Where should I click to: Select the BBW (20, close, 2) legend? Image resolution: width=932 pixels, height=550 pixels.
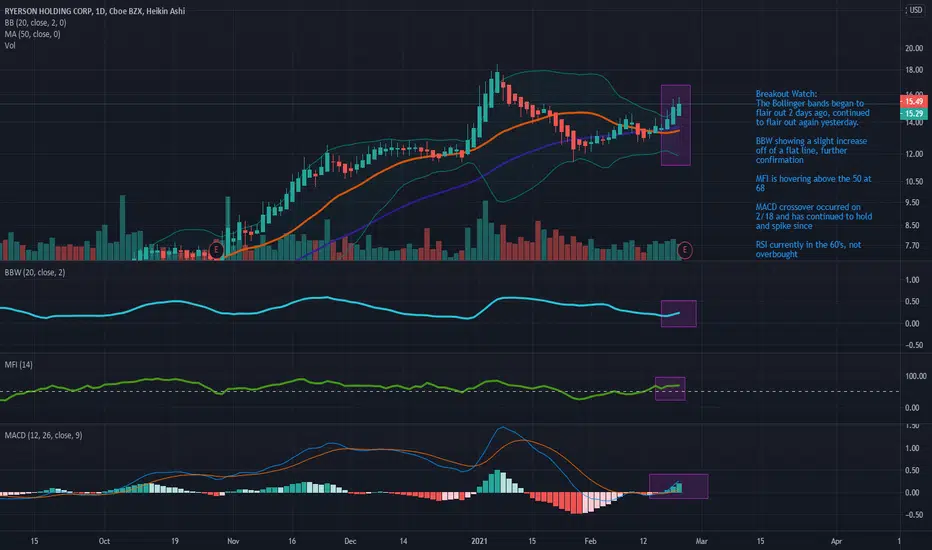[35, 272]
